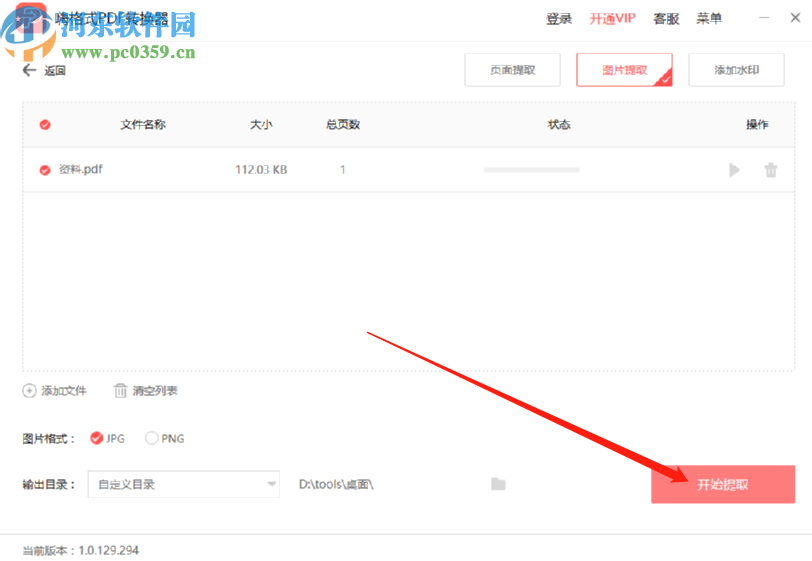
Task: Click the 清空列表 label
Action: [x=154, y=391]
